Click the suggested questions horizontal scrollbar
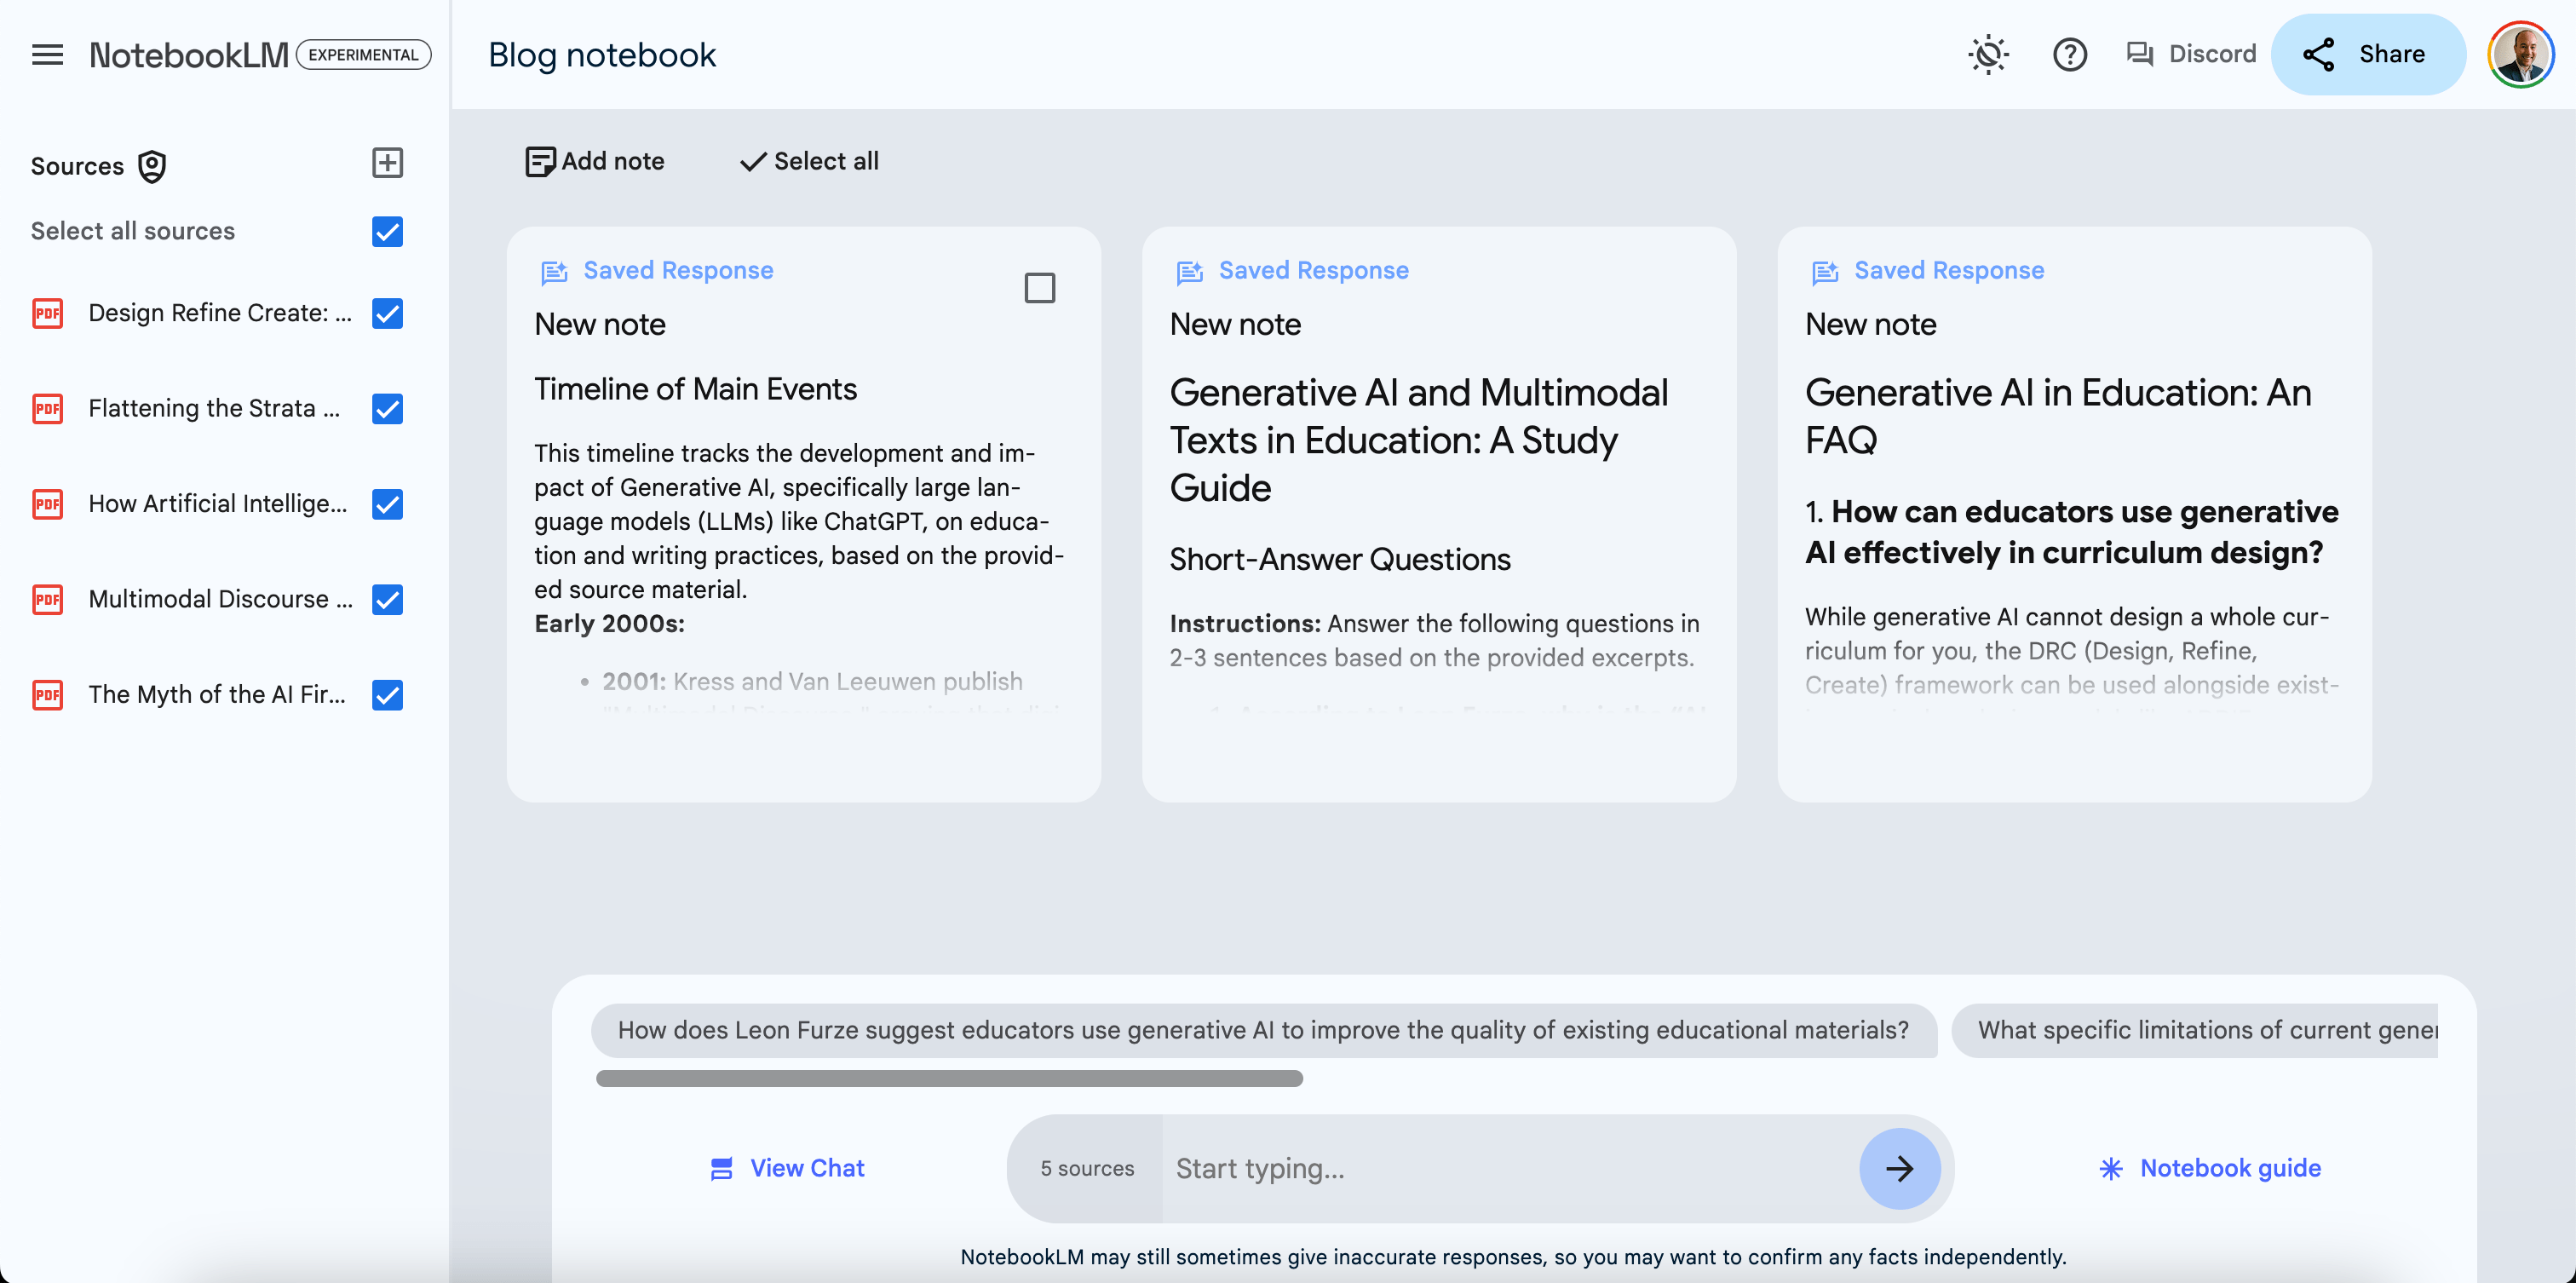Viewport: 2576px width, 1283px height. (x=949, y=1078)
